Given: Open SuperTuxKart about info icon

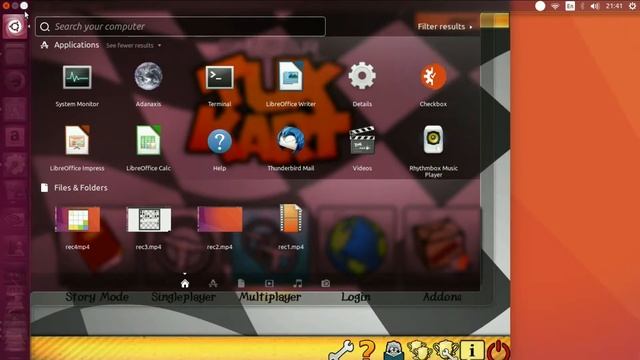Looking at the screenshot, I should [472, 350].
